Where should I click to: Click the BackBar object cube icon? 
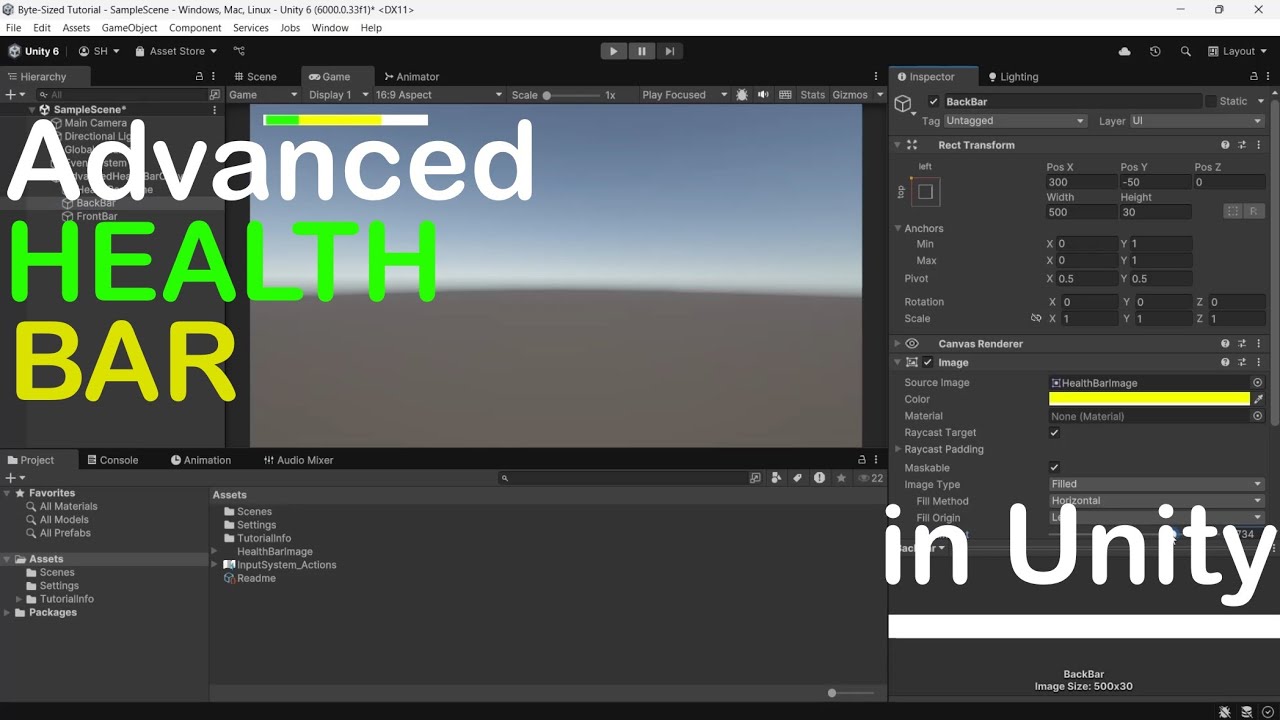coord(903,103)
